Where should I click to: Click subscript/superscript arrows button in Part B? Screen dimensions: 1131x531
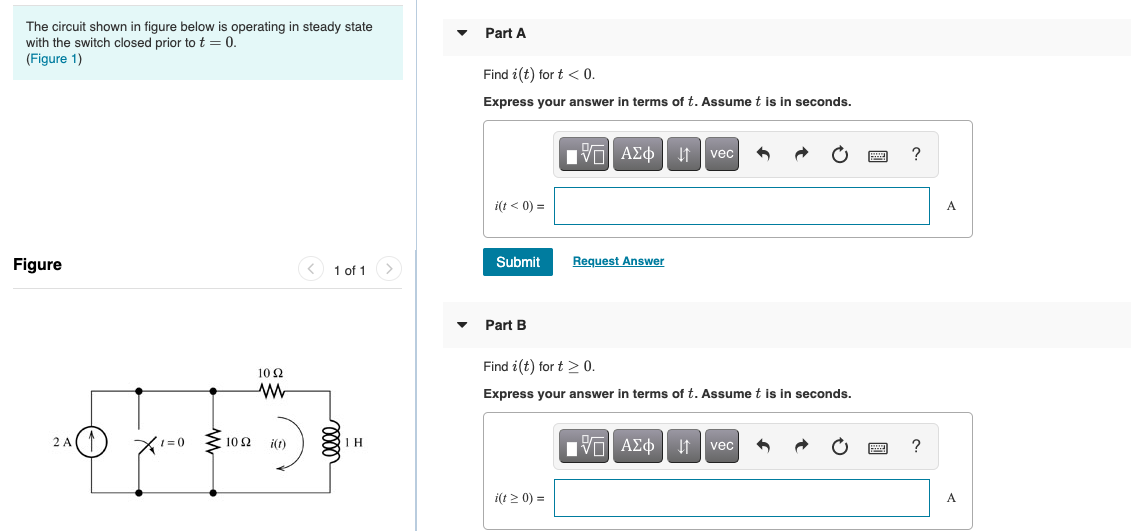pyautogui.click(x=685, y=446)
